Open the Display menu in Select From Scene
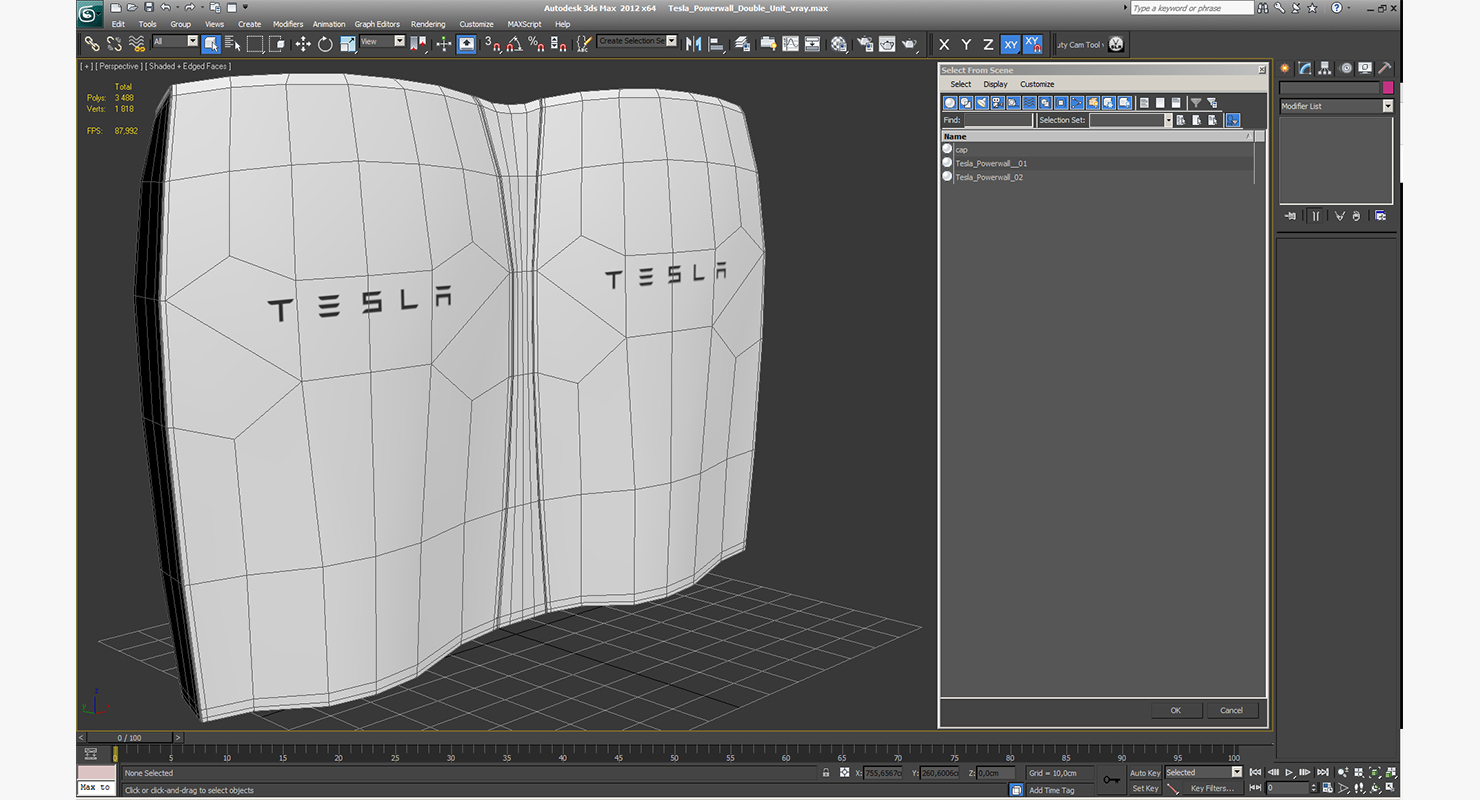 (x=995, y=84)
